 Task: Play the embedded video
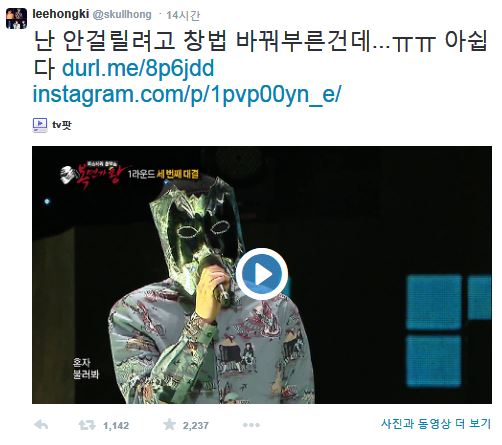(262, 274)
